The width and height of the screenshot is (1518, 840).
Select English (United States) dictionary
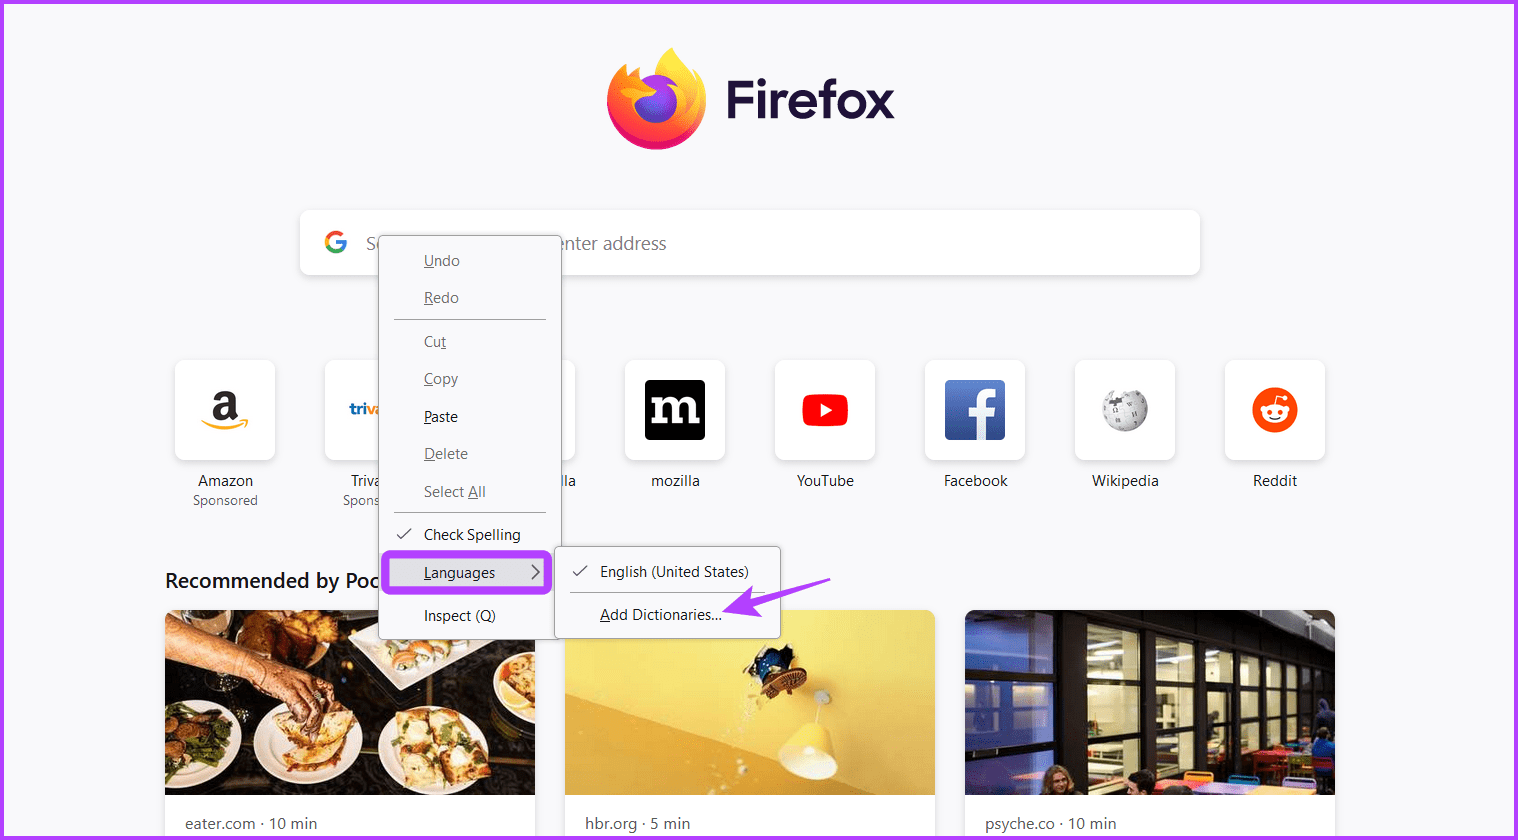(667, 572)
